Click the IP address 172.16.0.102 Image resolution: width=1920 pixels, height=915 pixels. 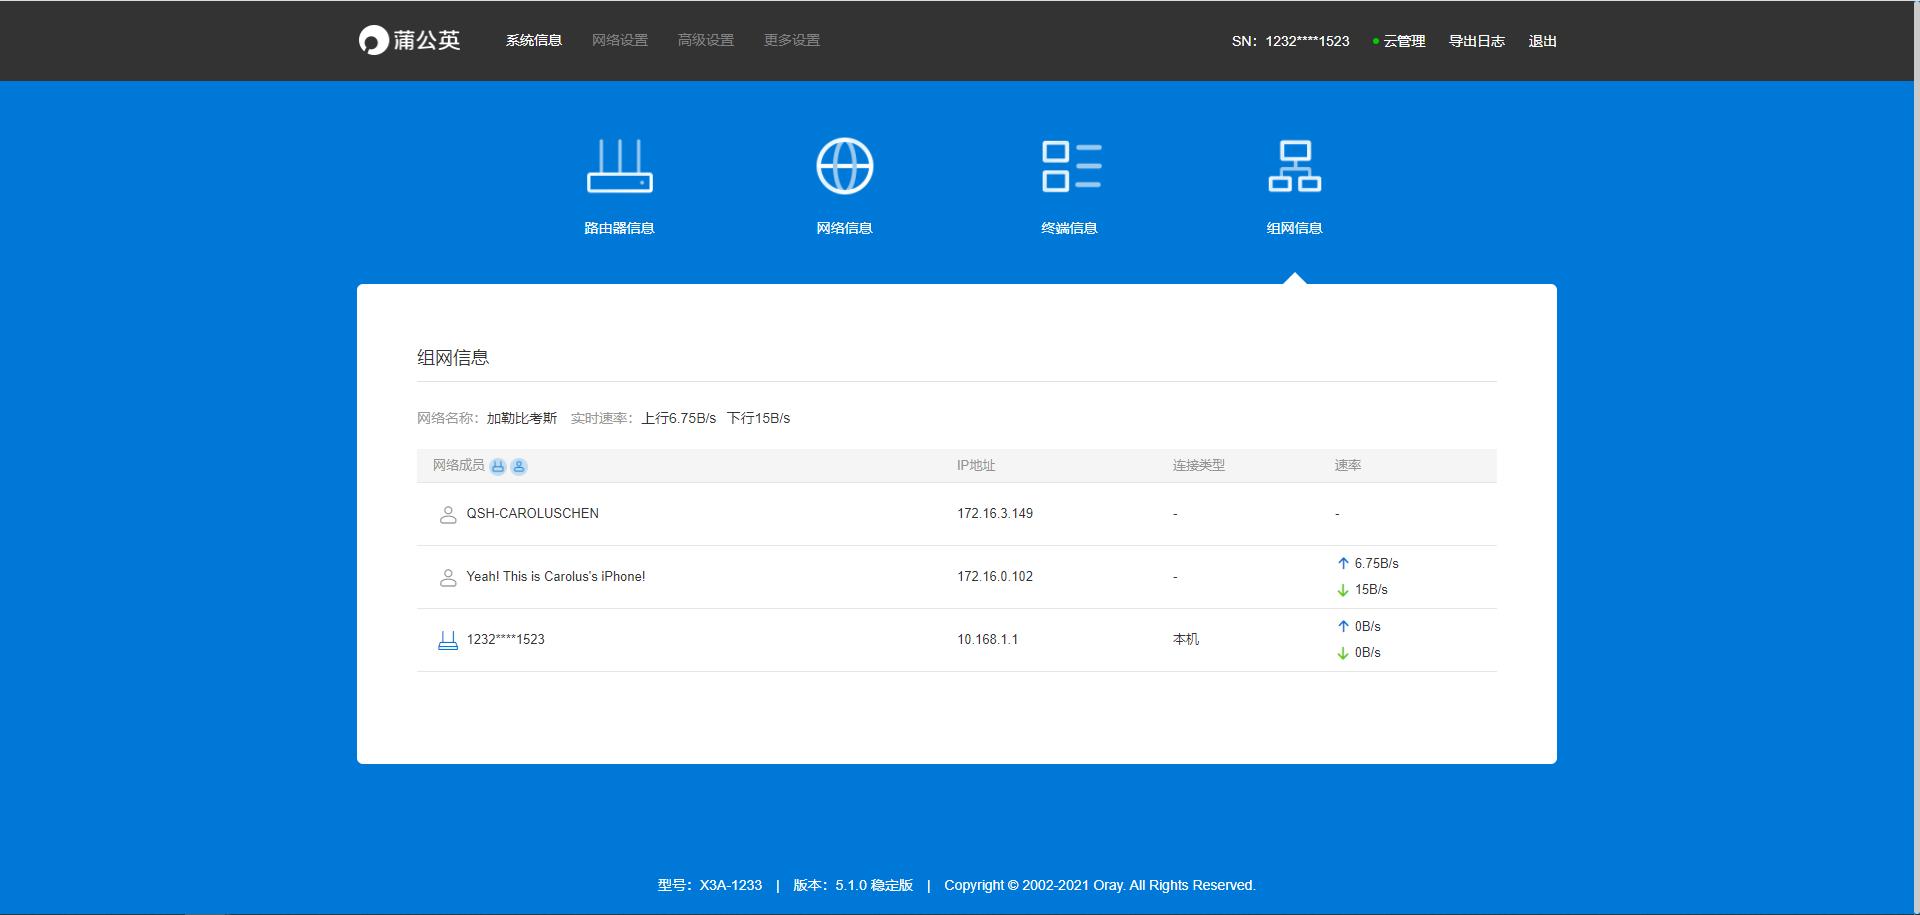coord(995,577)
